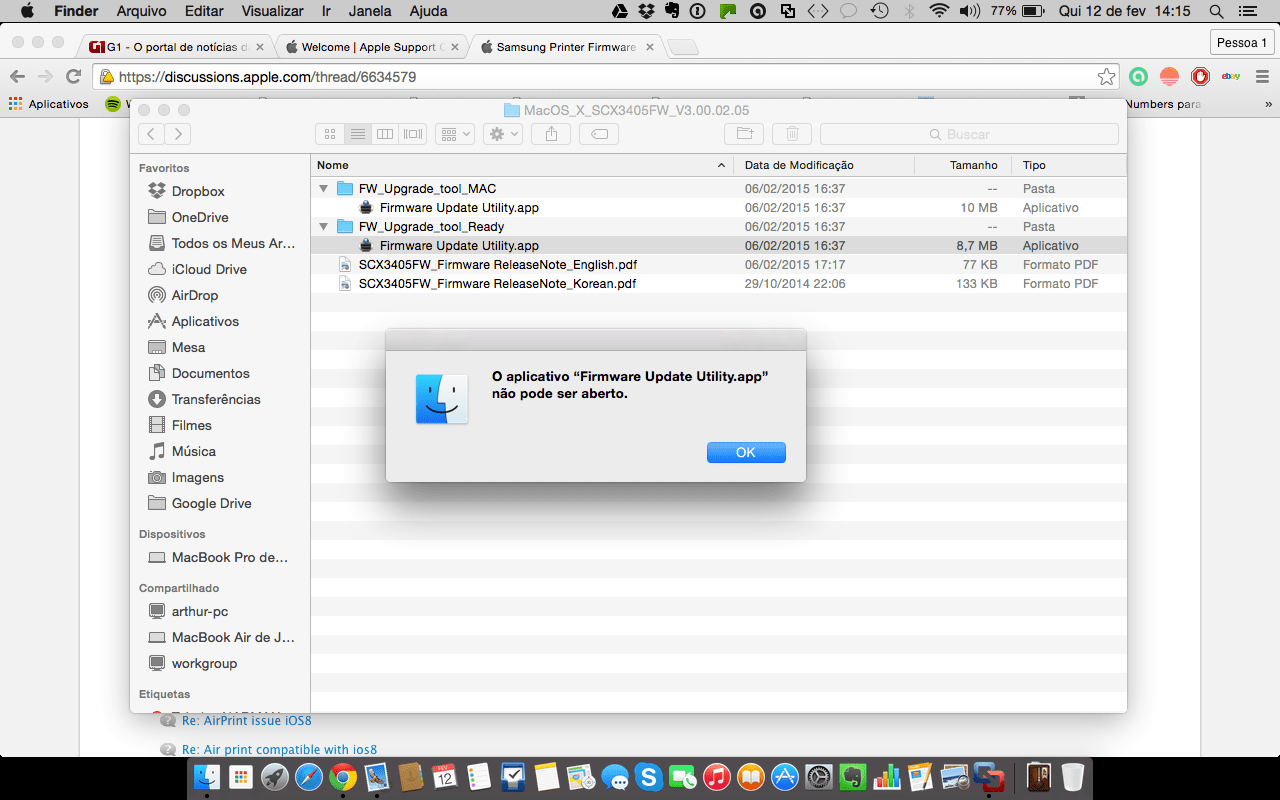Select workgroup in Finder sidebar
This screenshot has height=800, width=1280.
[x=203, y=663]
